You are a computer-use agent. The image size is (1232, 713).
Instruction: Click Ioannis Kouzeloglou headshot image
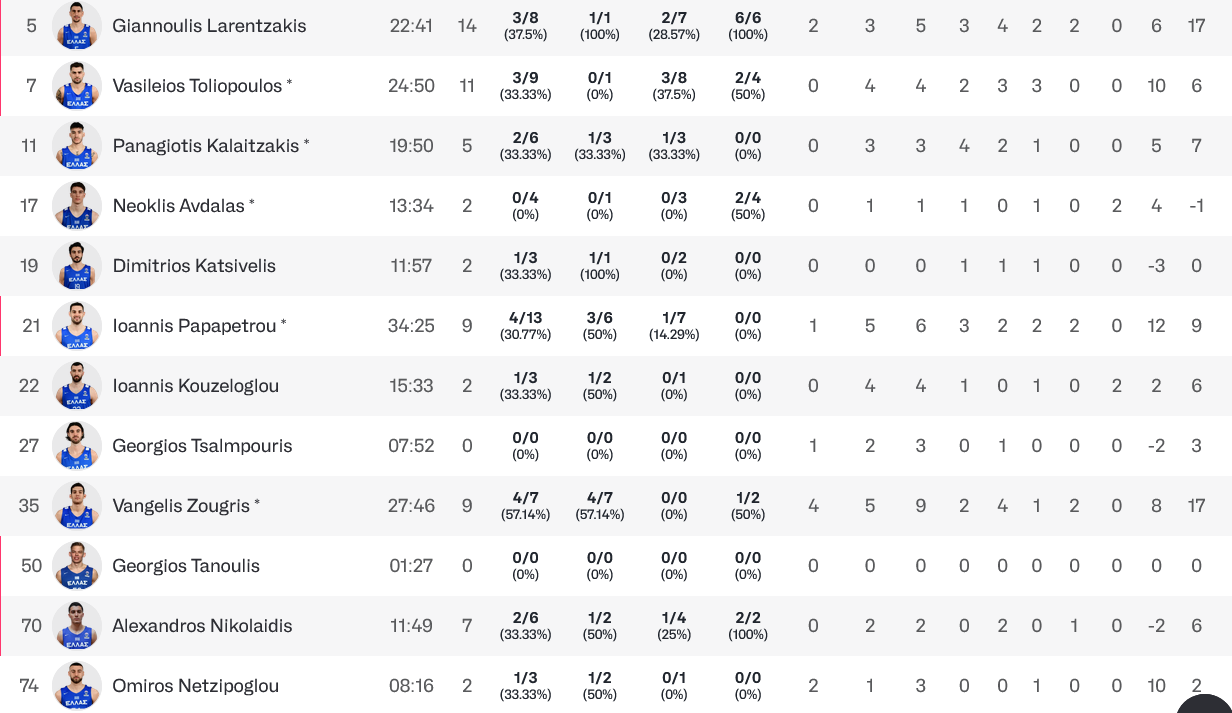click(77, 386)
